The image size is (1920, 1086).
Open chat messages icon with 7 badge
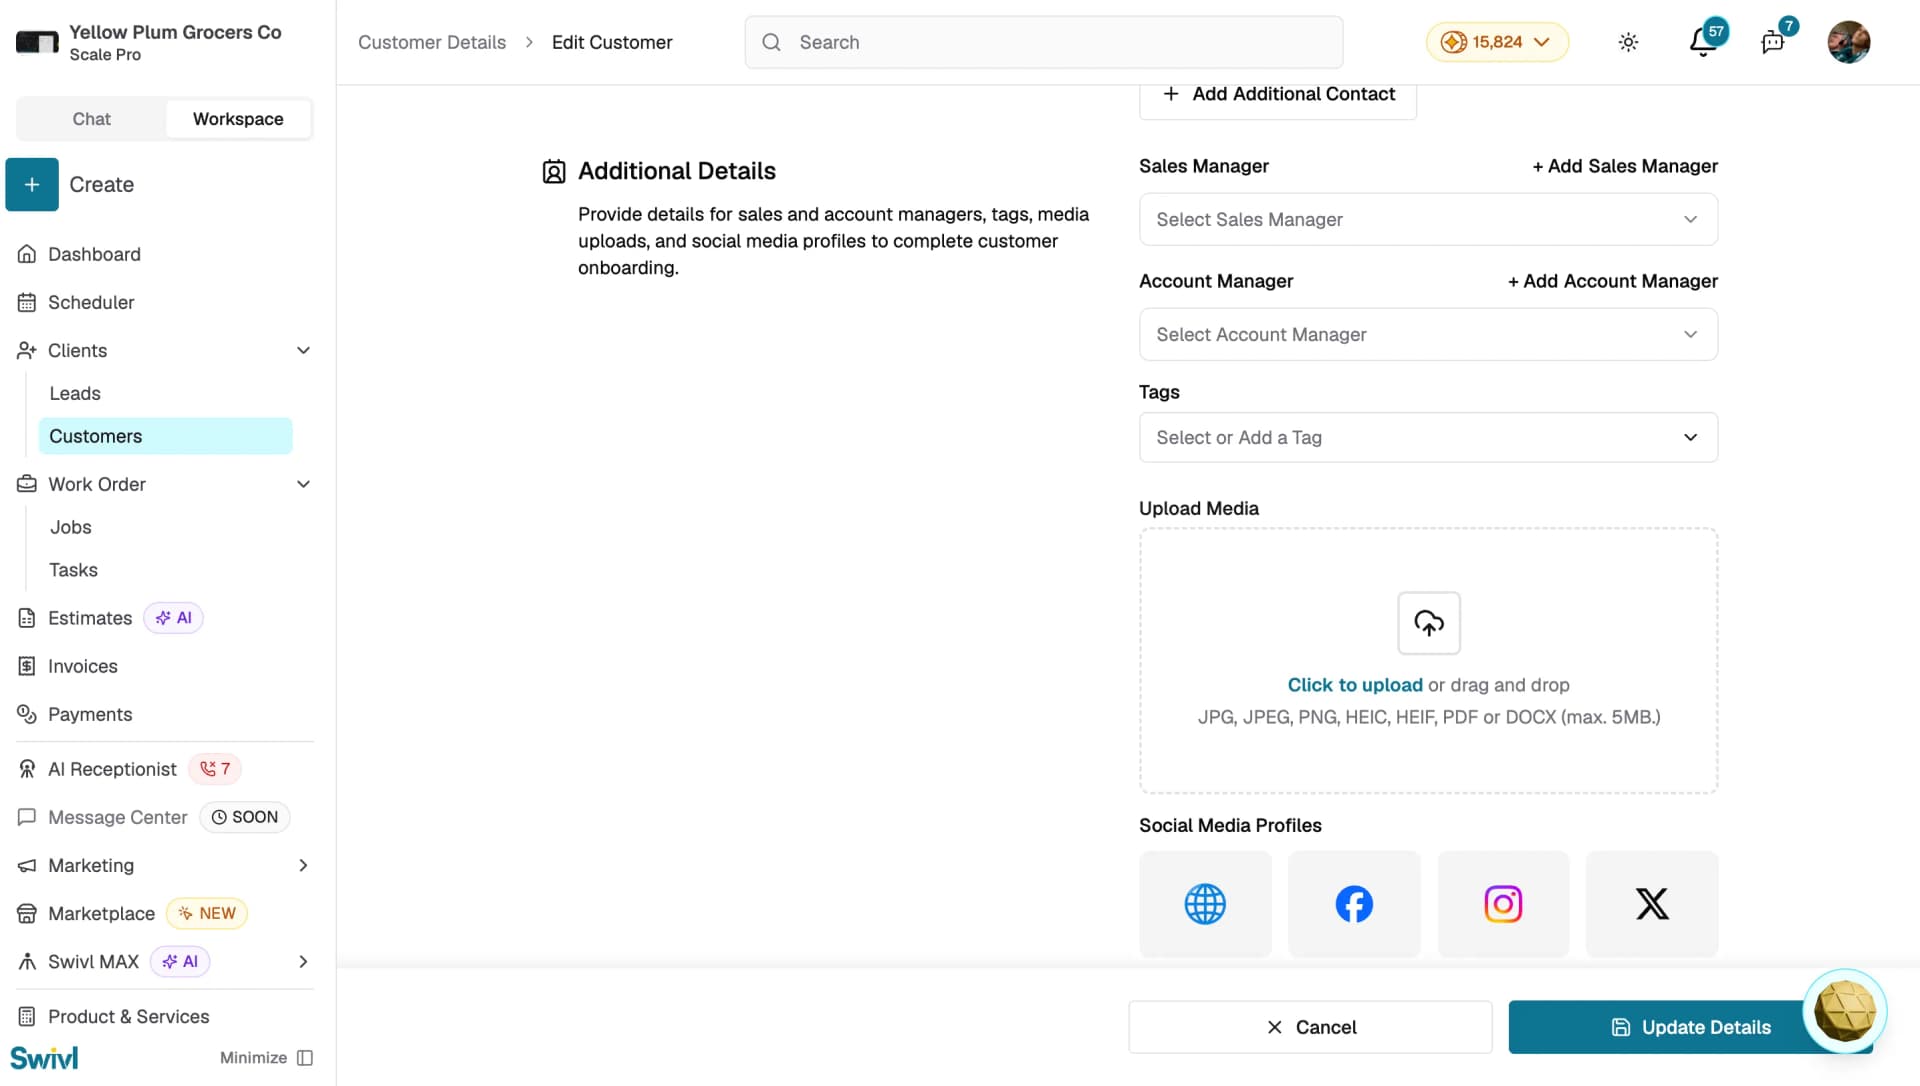click(x=1773, y=42)
